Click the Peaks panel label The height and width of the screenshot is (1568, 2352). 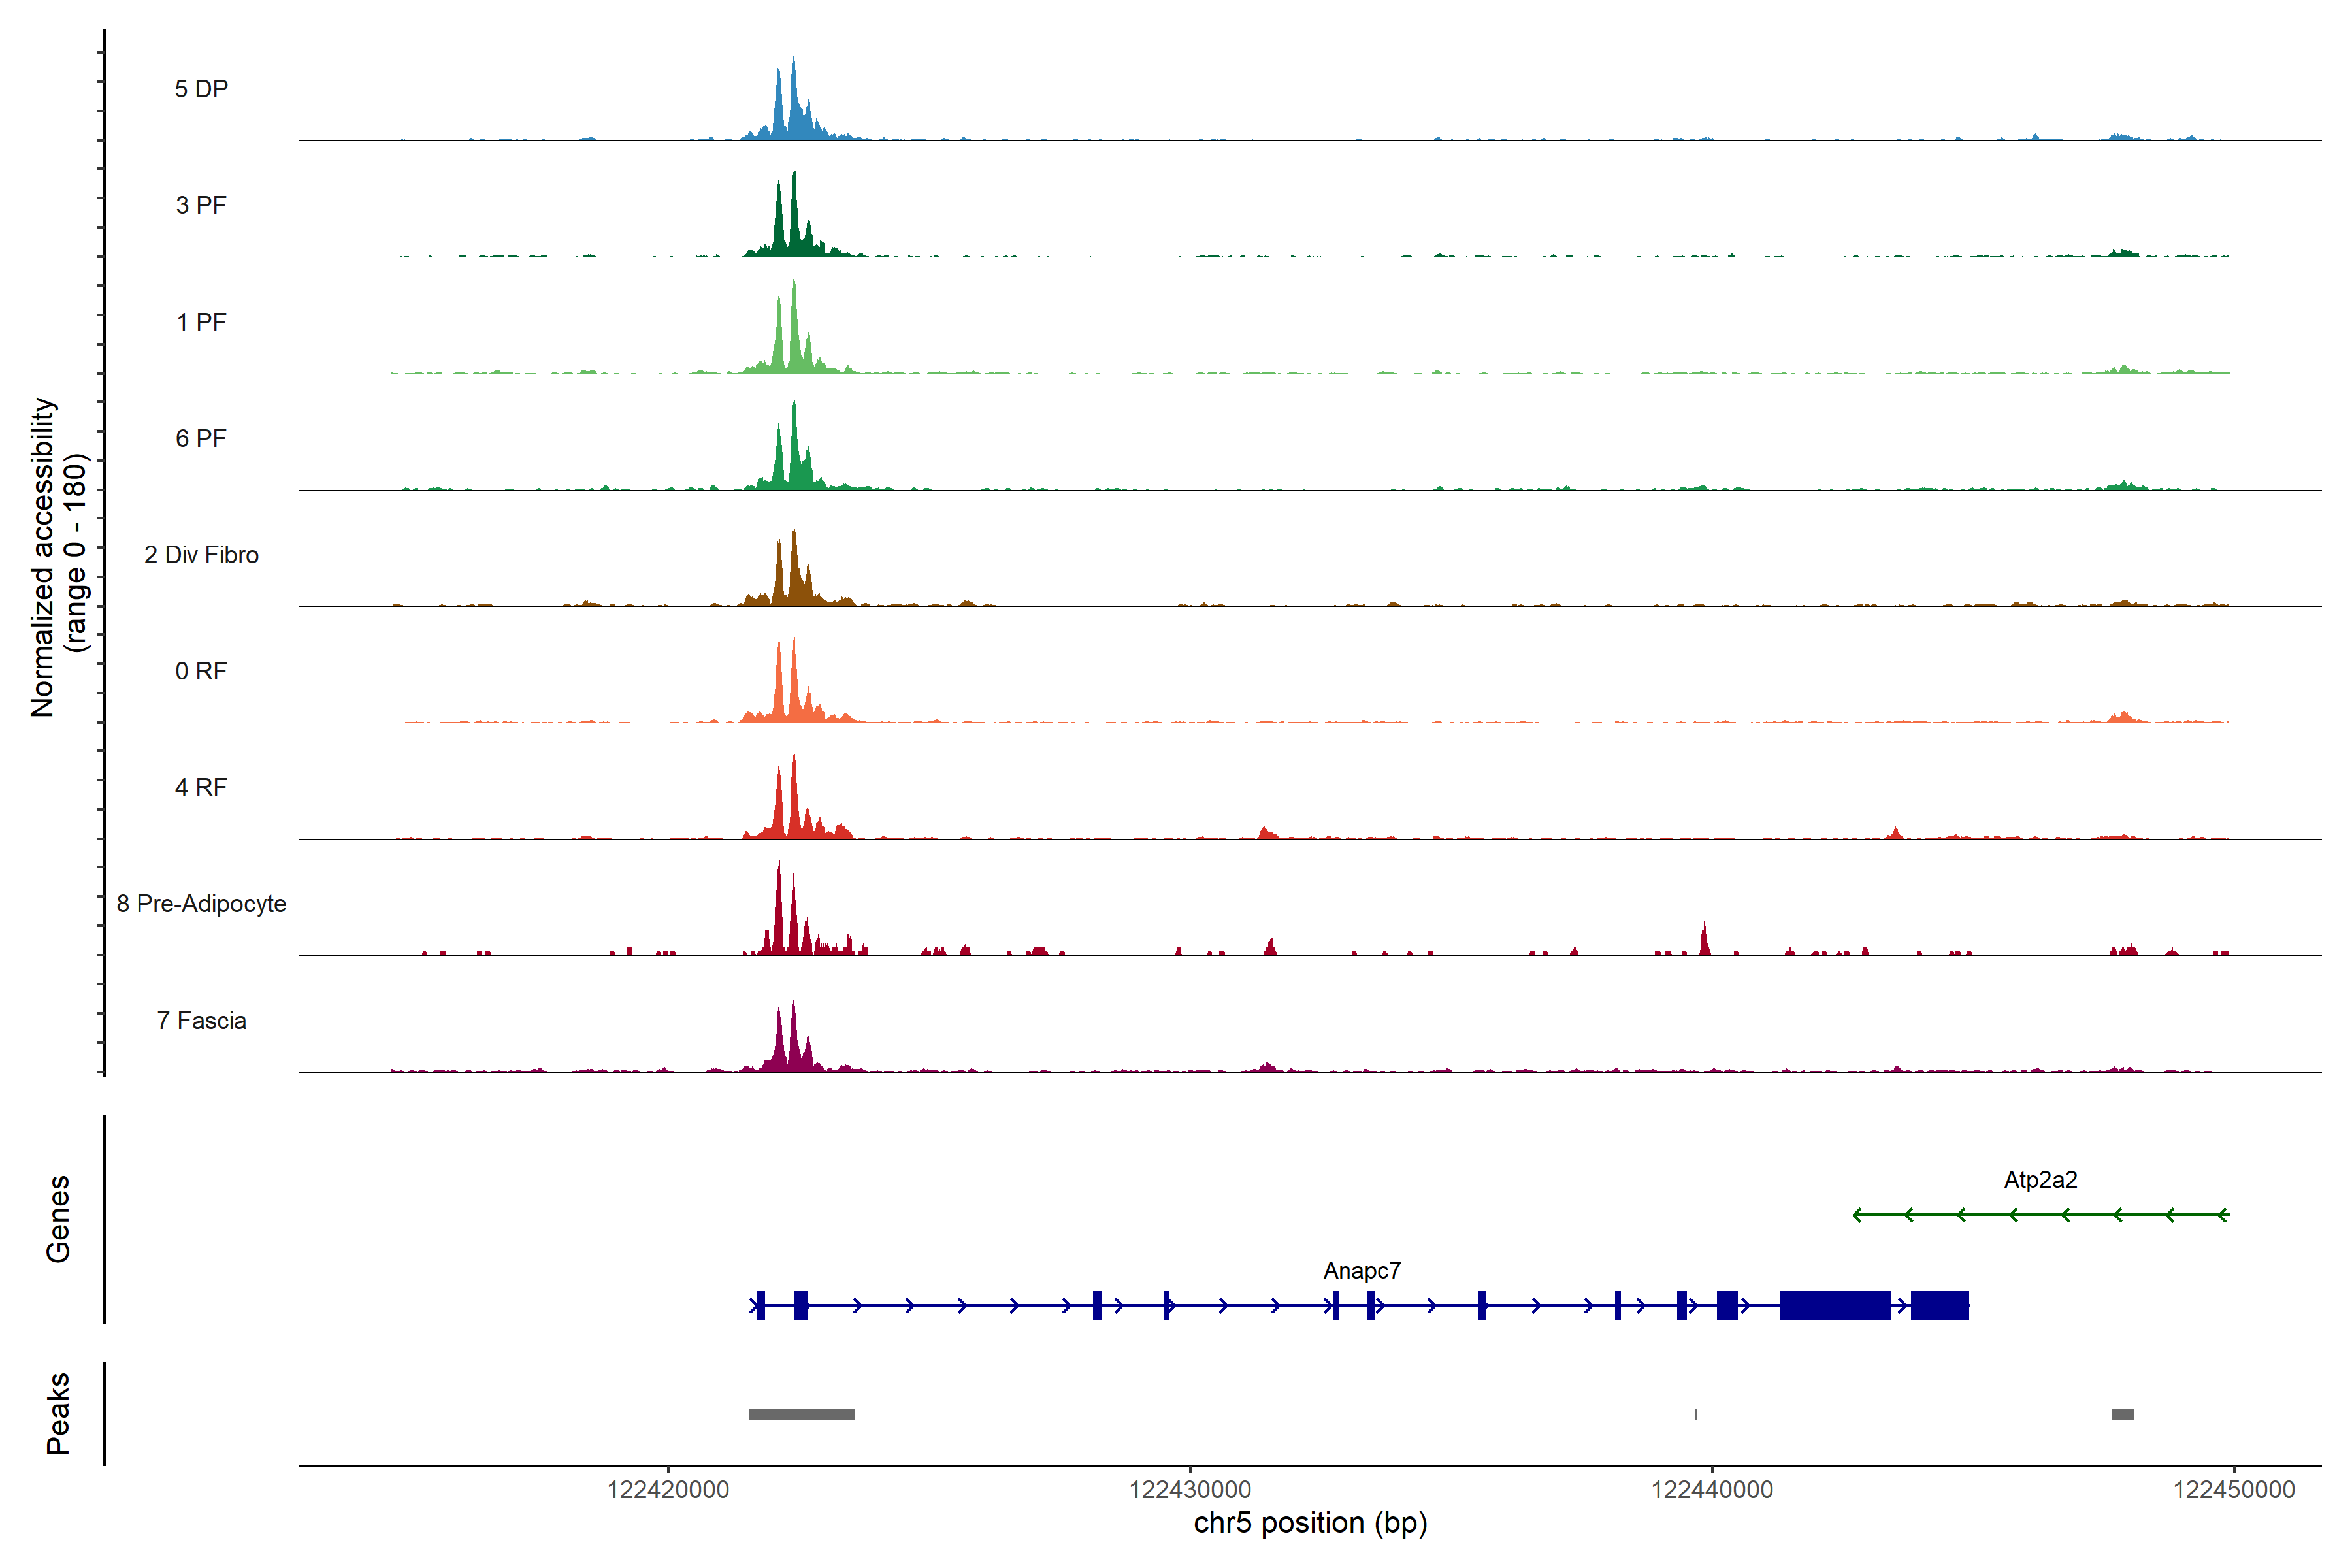tap(58, 1413)
